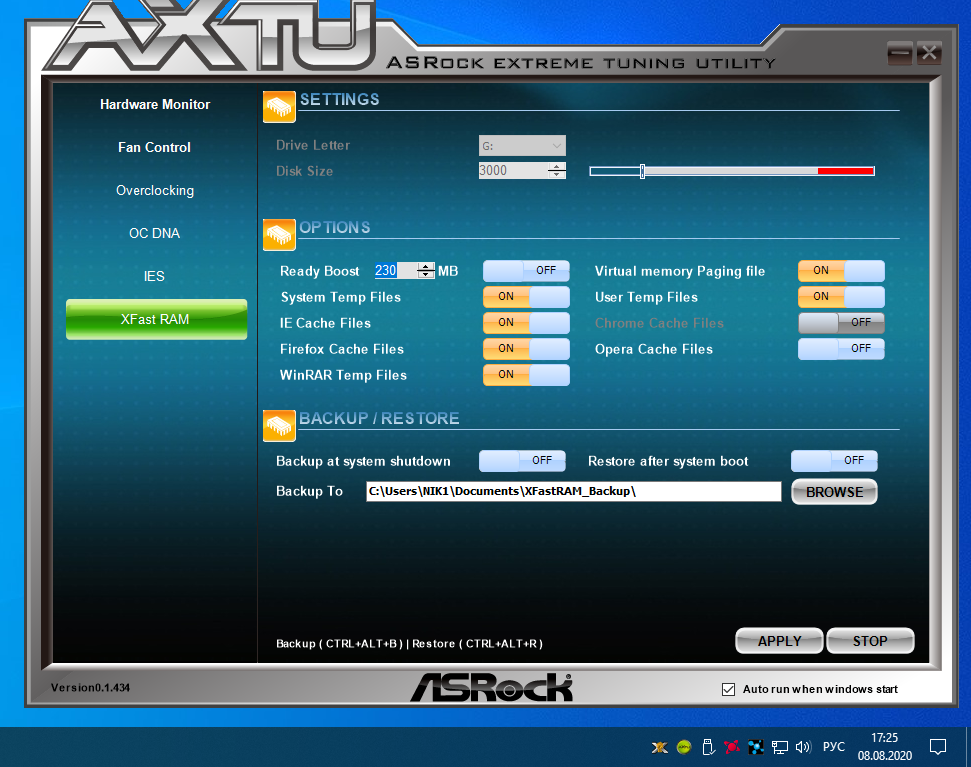
Task: Click the Backup (CTRL+ALT+B) shortcut hint text
Action: [x=339, y=644]
